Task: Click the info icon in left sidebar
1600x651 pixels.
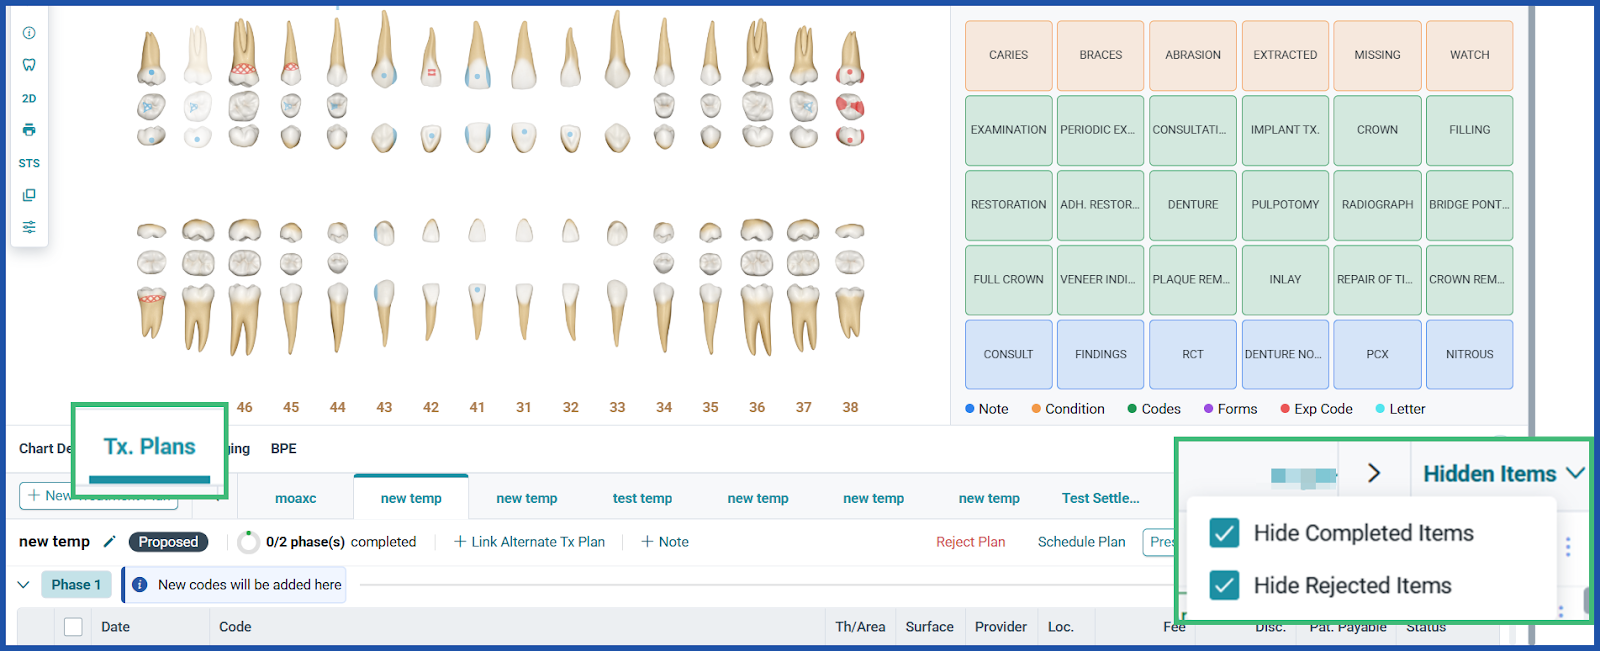Action: [x=29, y=33]
